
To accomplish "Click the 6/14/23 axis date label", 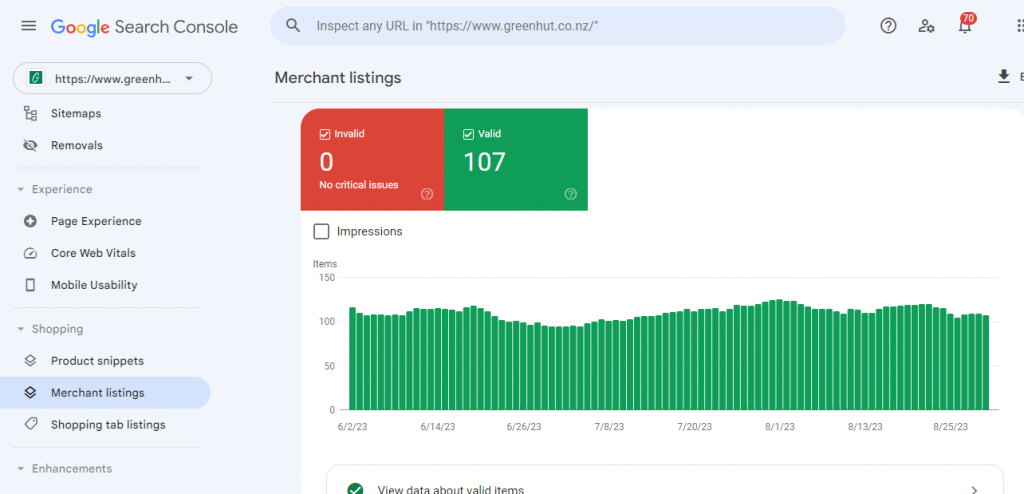I will coord(438,427).
